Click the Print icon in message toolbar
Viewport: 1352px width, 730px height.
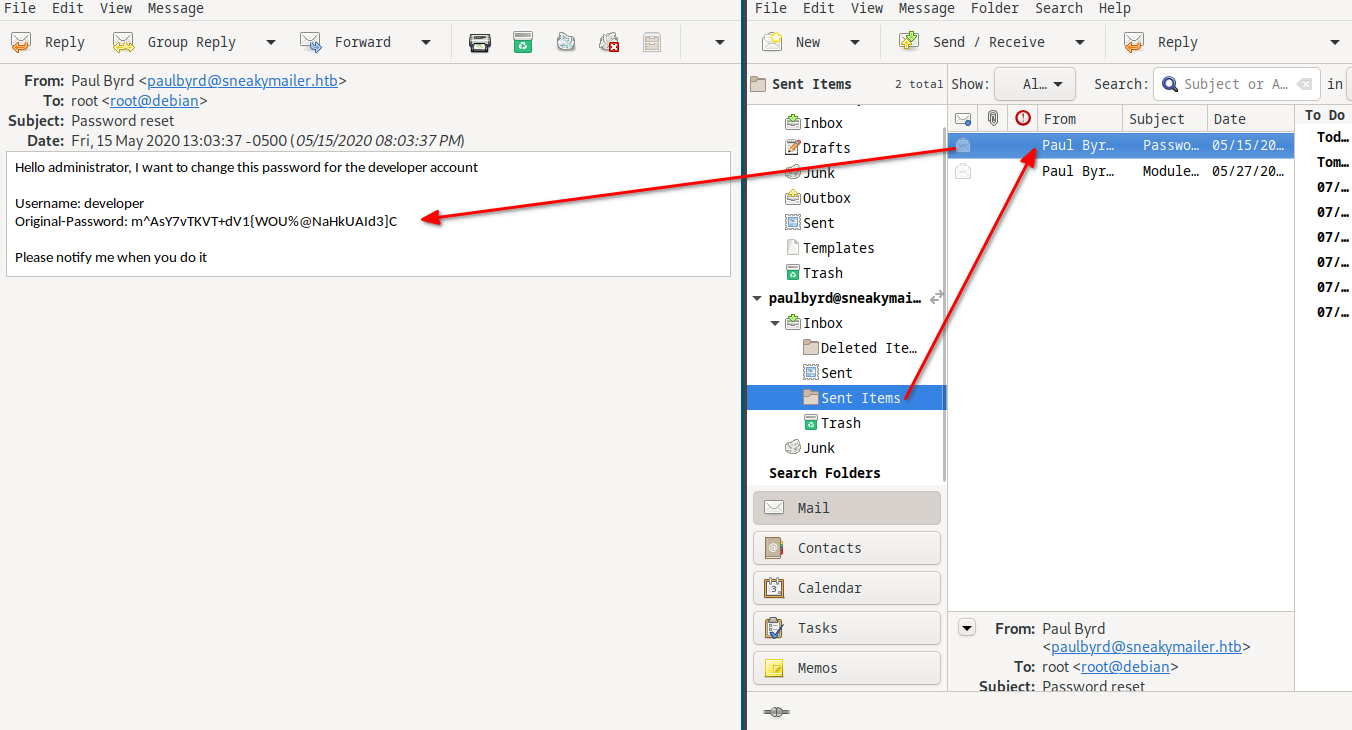[480, 42]
